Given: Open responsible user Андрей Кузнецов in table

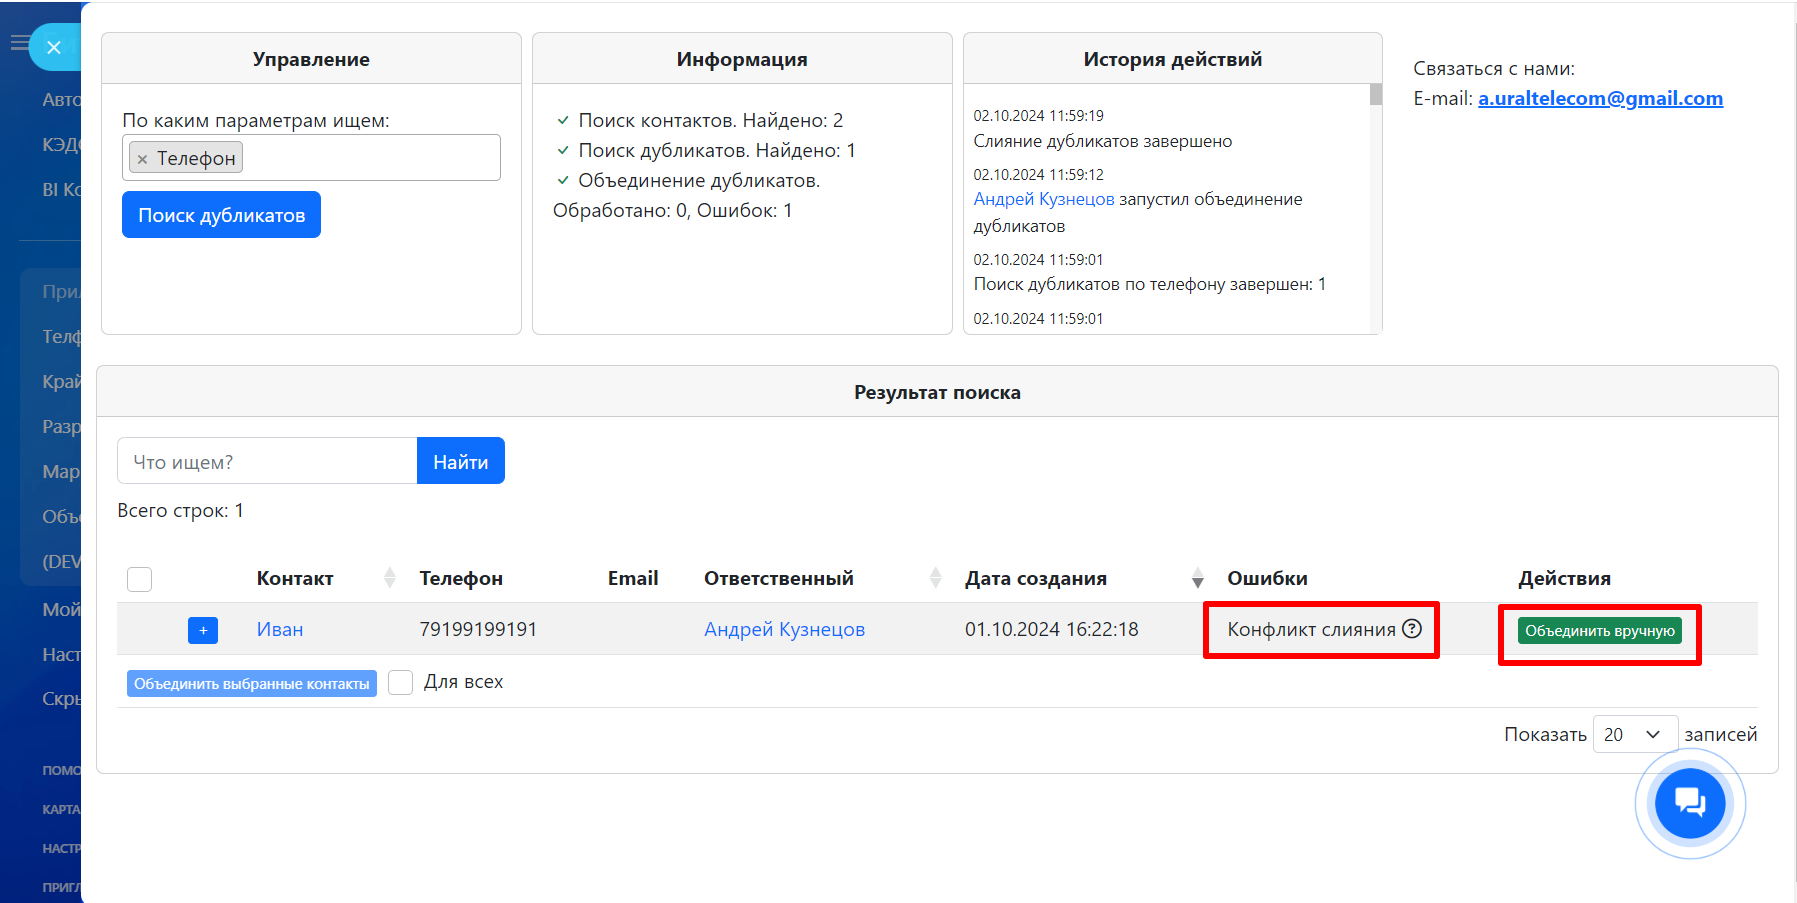Looking at the screenshot, I should [x=784, y=629].
